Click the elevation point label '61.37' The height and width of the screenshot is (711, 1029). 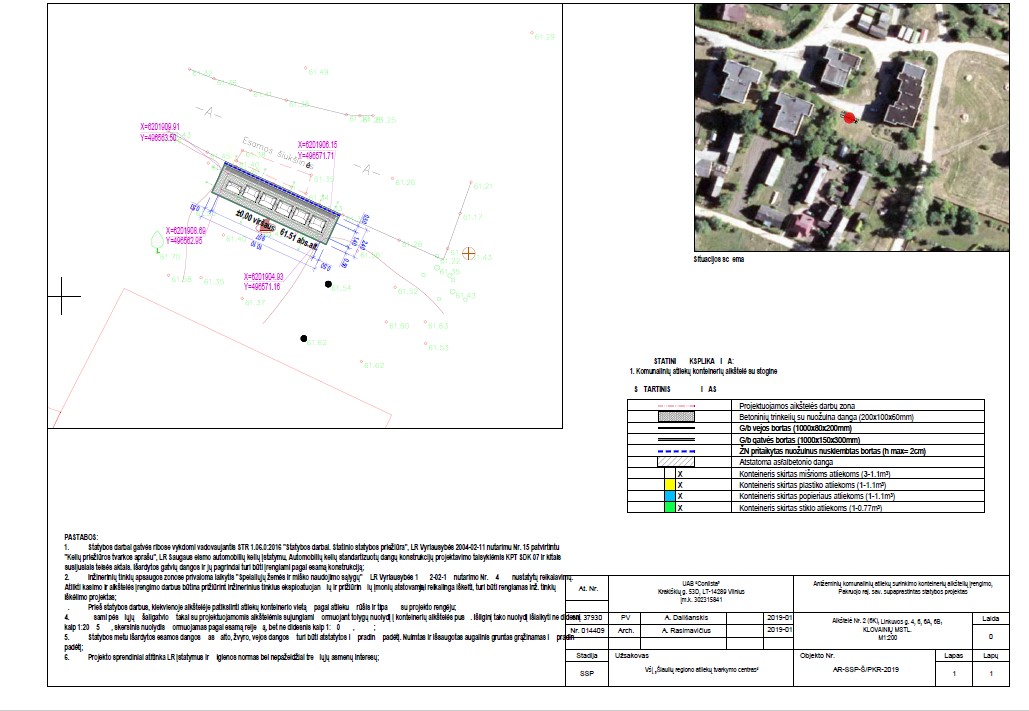255,303
